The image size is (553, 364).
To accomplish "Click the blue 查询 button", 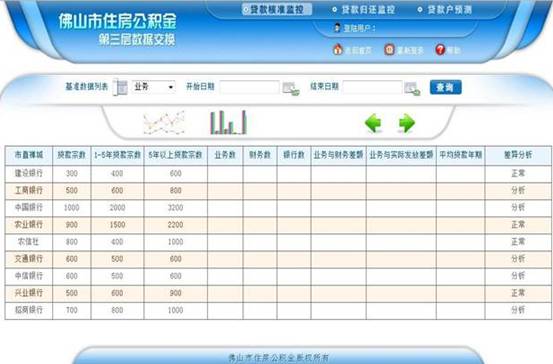I will pos(445,87).
